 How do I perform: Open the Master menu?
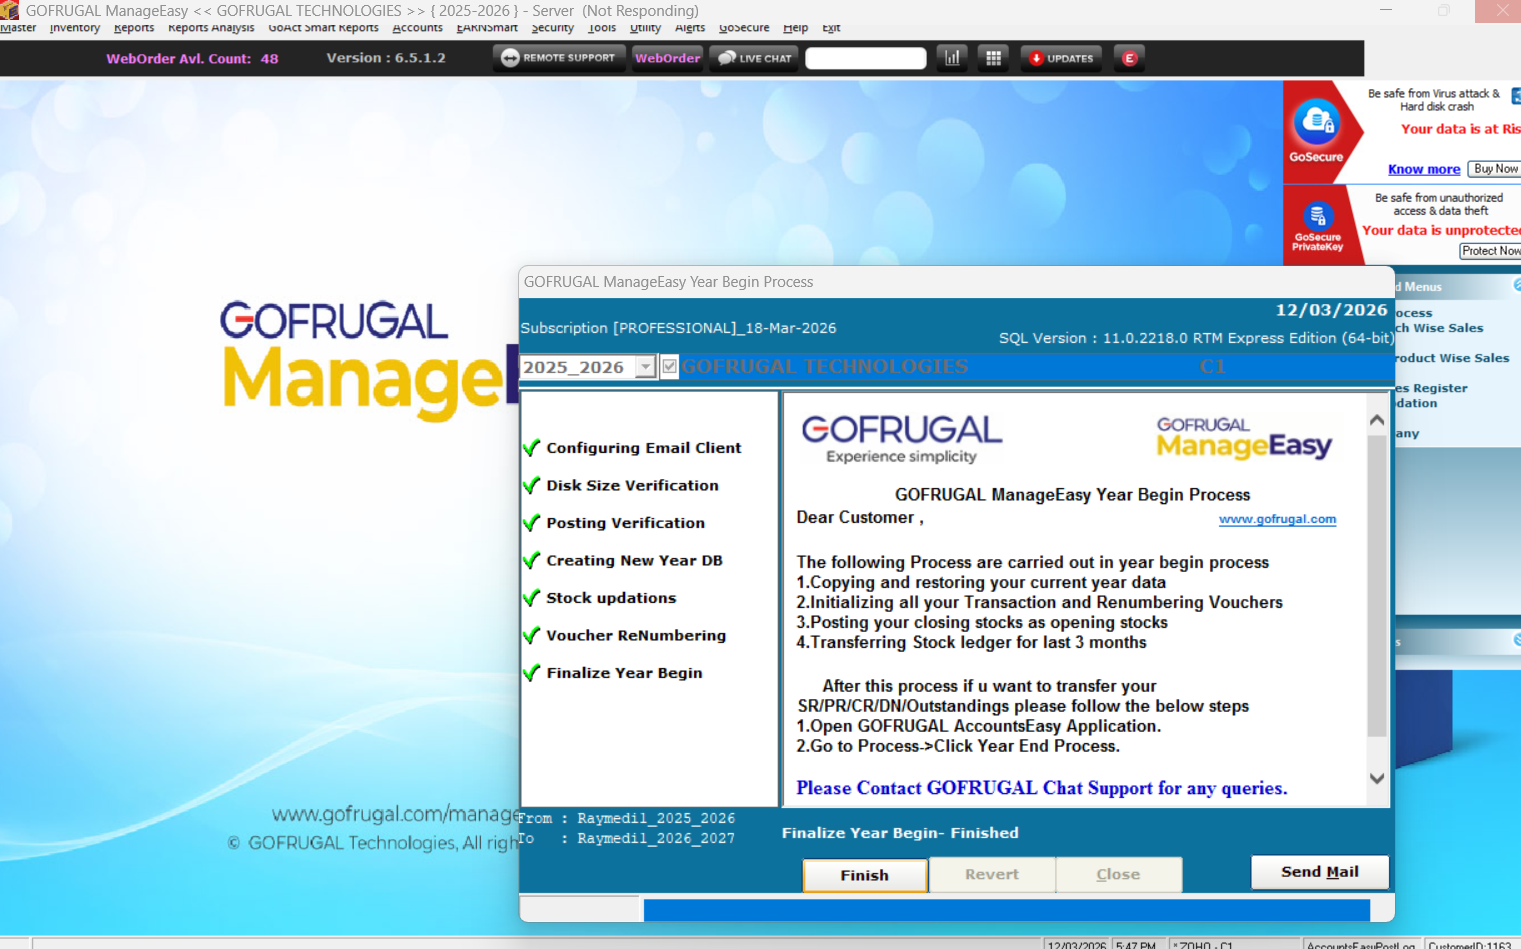pyautogui.click(x=18, y=28)
